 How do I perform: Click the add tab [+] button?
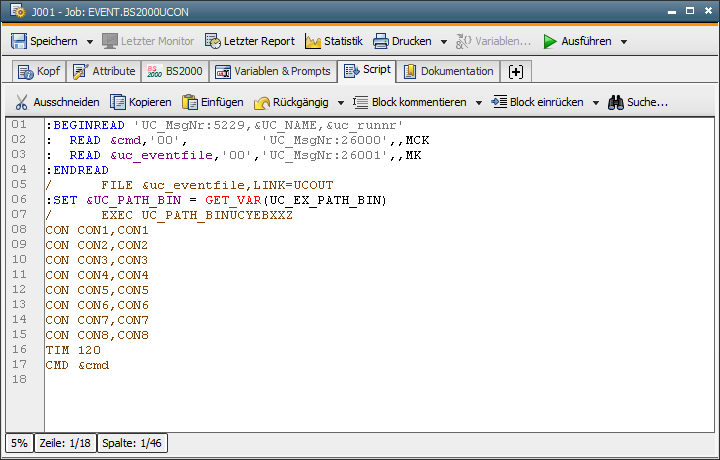pyautogui.click(x=516, y=72)
